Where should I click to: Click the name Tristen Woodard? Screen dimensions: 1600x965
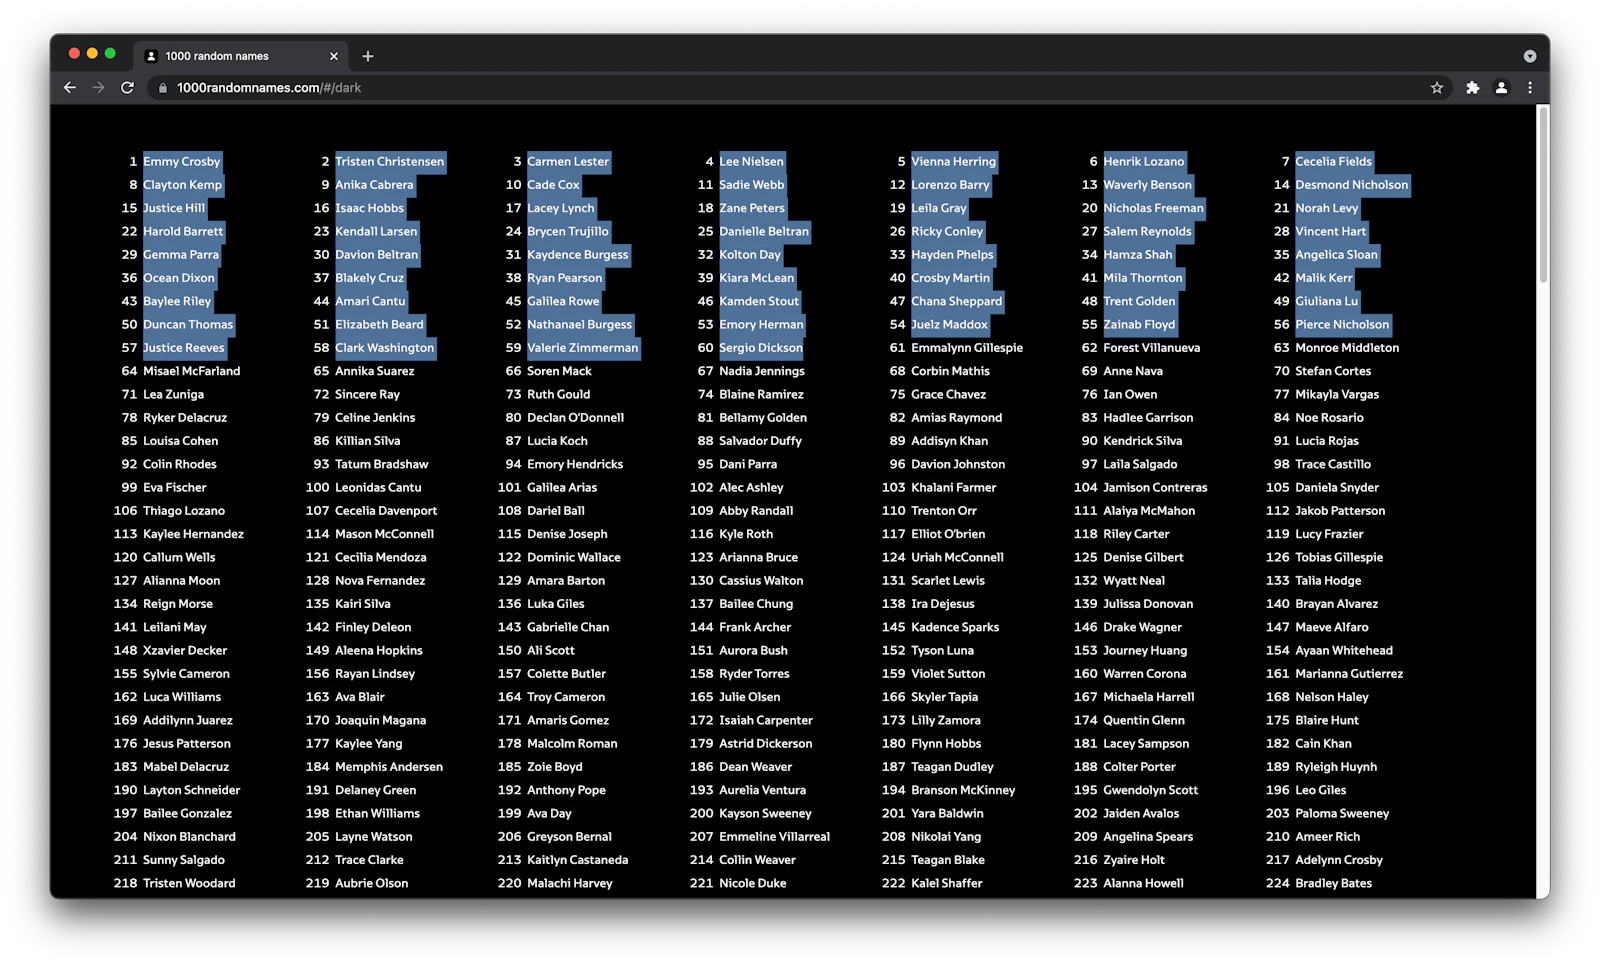[190, 884]
